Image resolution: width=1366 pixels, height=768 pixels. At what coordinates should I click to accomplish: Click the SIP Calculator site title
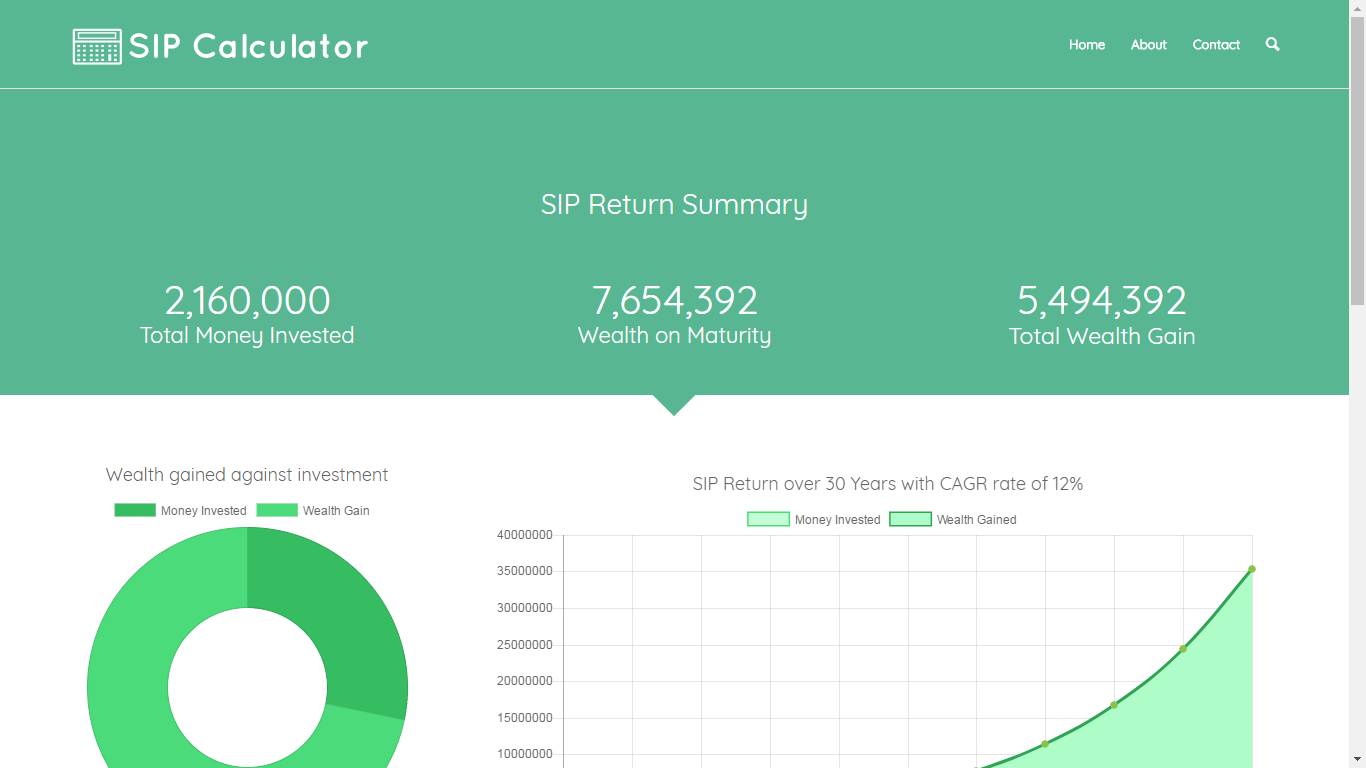(x=249, y=46)
